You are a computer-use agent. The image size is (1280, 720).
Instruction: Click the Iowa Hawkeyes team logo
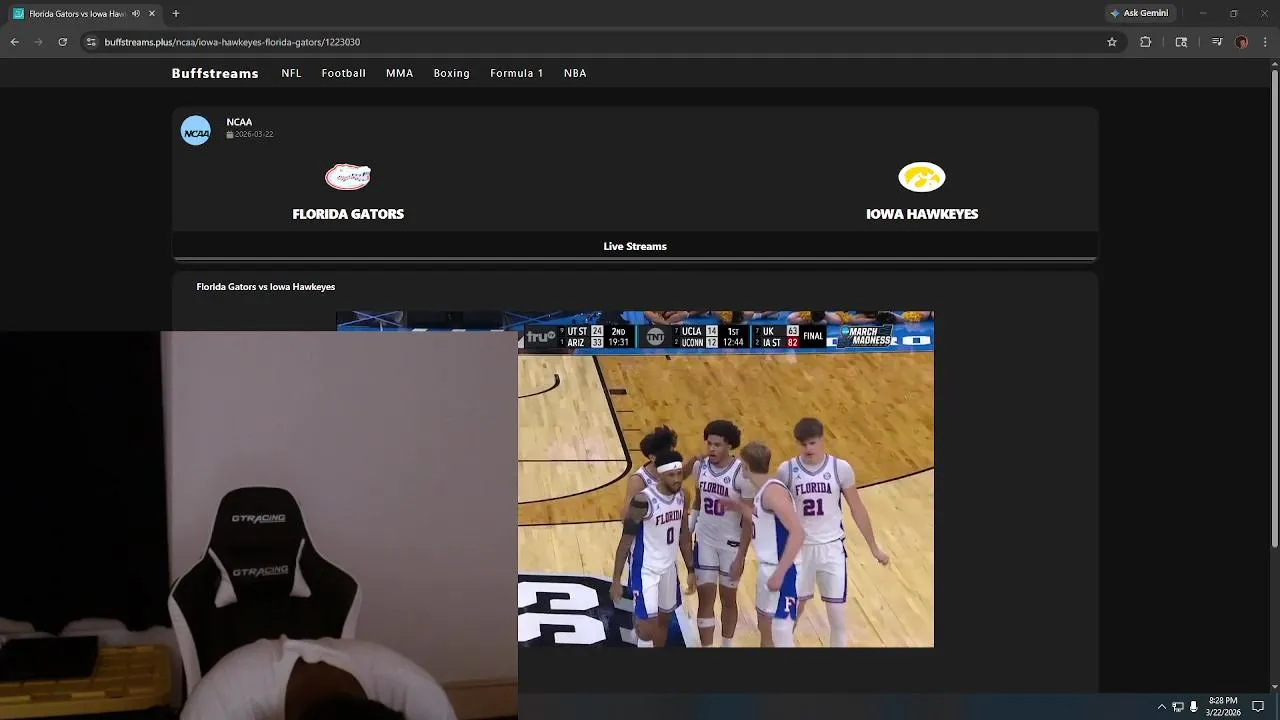click(x=922, y=177)
